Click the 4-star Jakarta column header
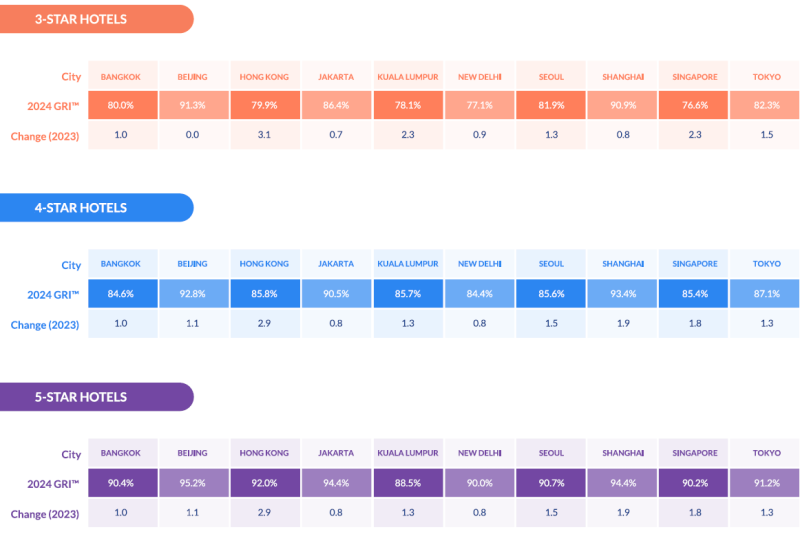 click(336, 264)
